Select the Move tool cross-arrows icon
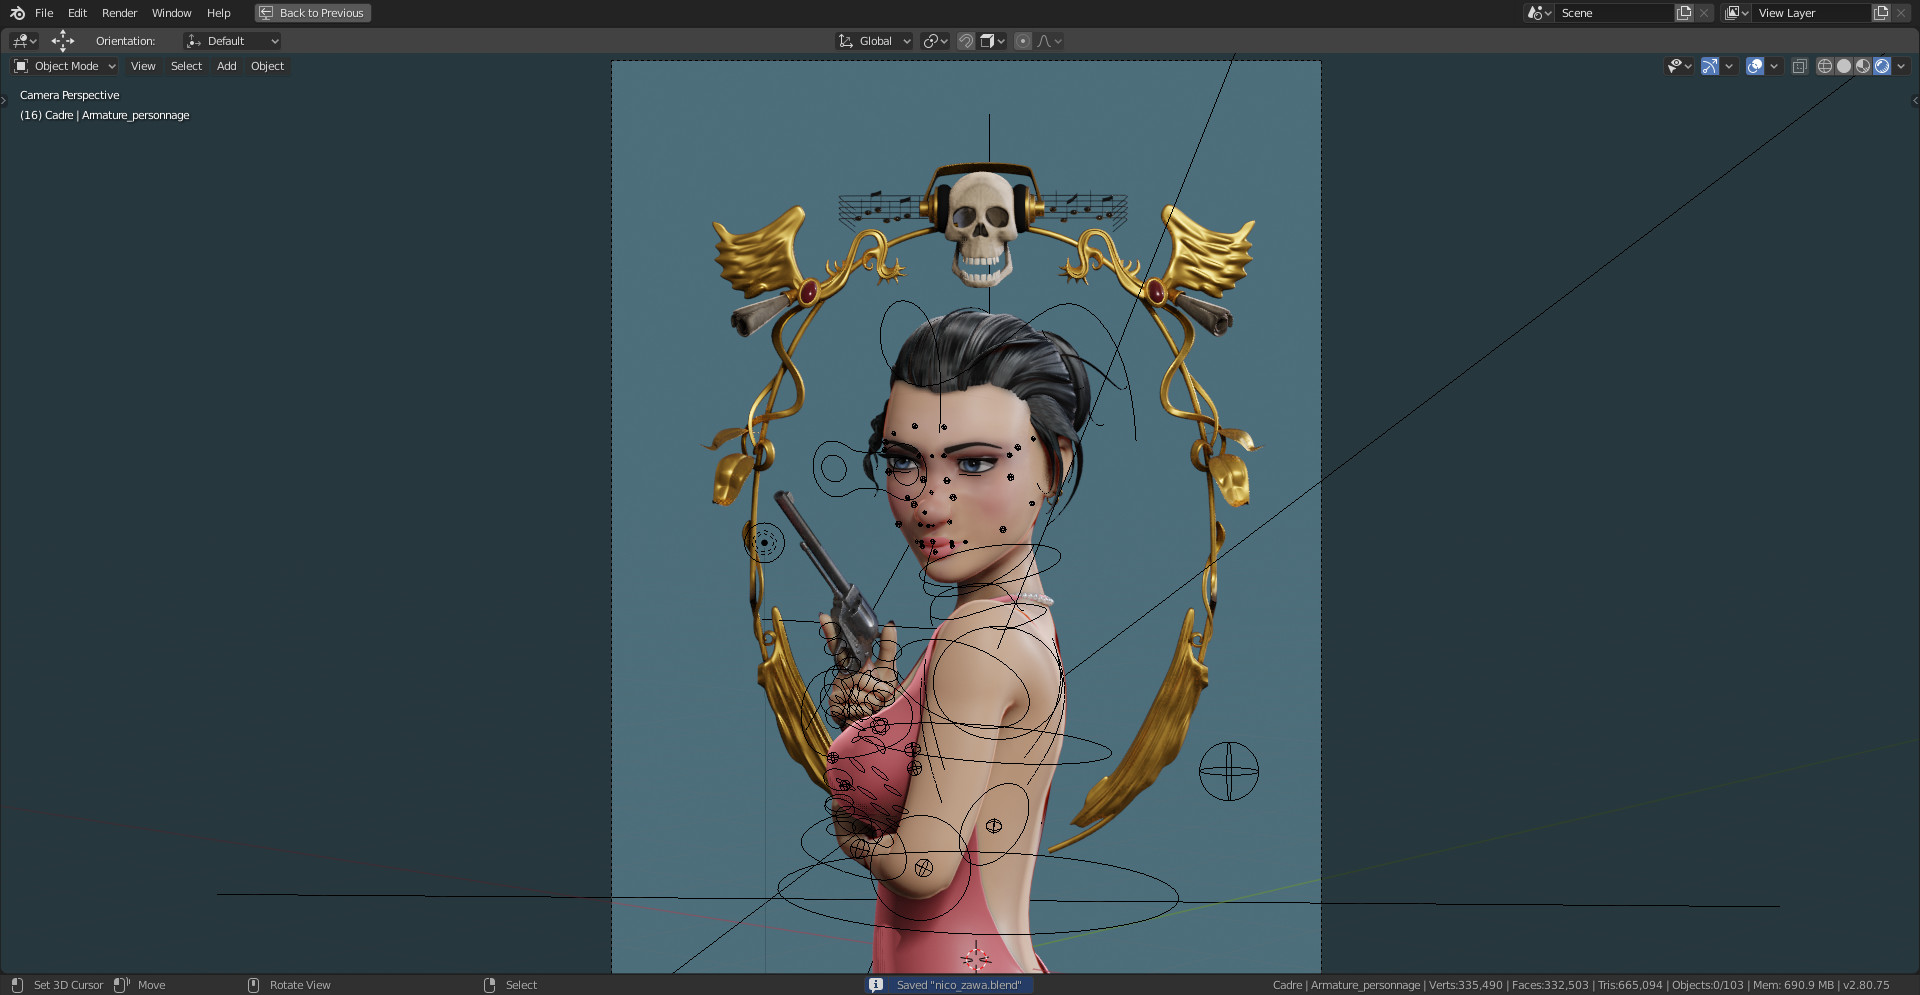1920x995 pixels. [63, 41]
